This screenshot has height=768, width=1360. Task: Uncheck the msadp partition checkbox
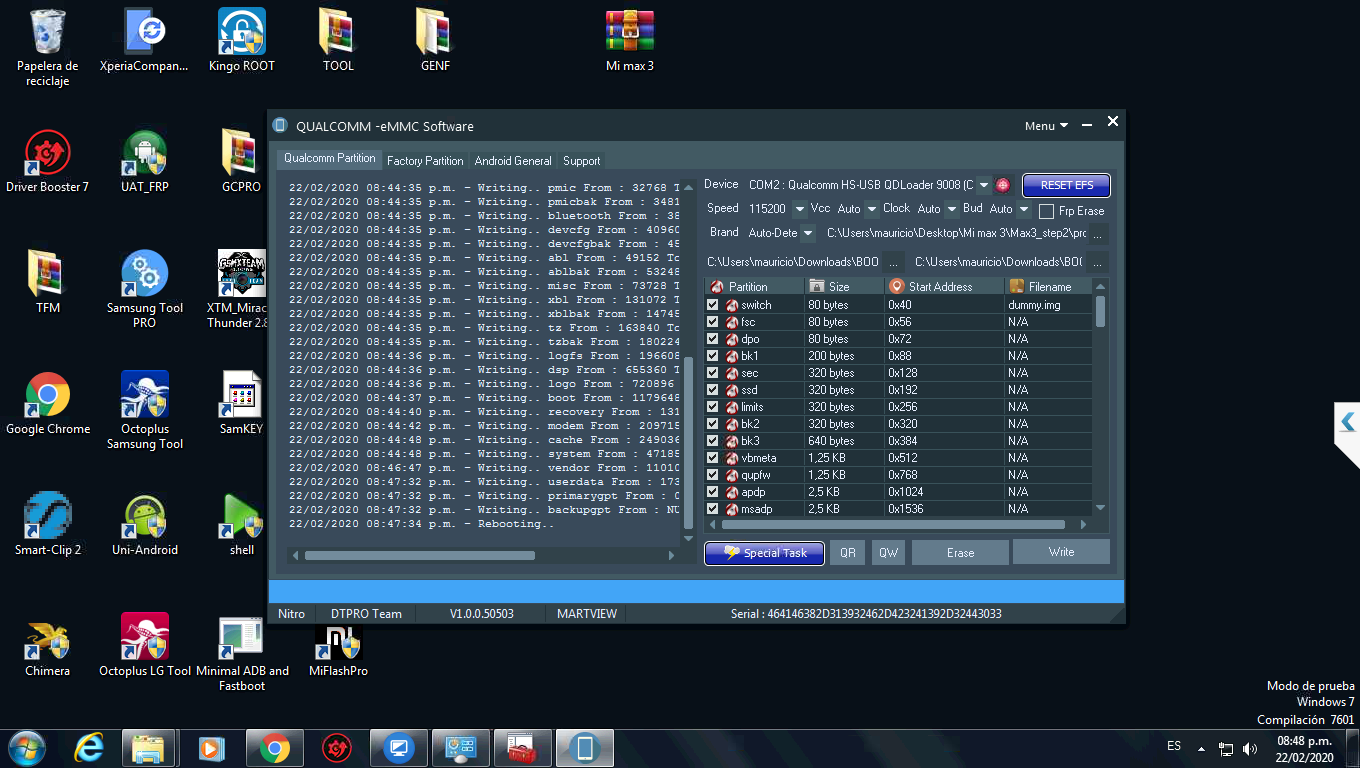coord(713,509)
